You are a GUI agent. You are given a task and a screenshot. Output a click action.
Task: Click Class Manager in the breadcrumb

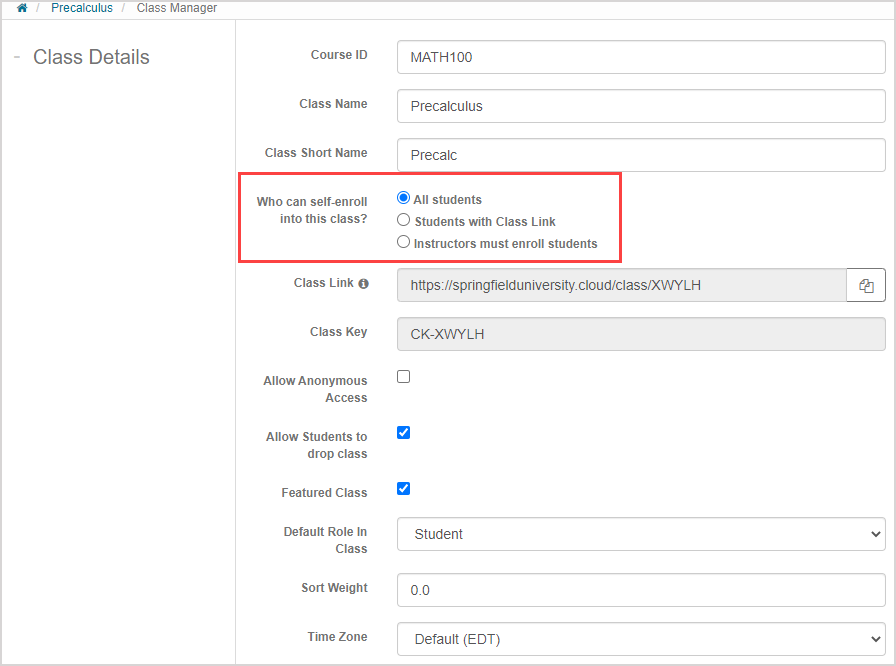(177, 8)
